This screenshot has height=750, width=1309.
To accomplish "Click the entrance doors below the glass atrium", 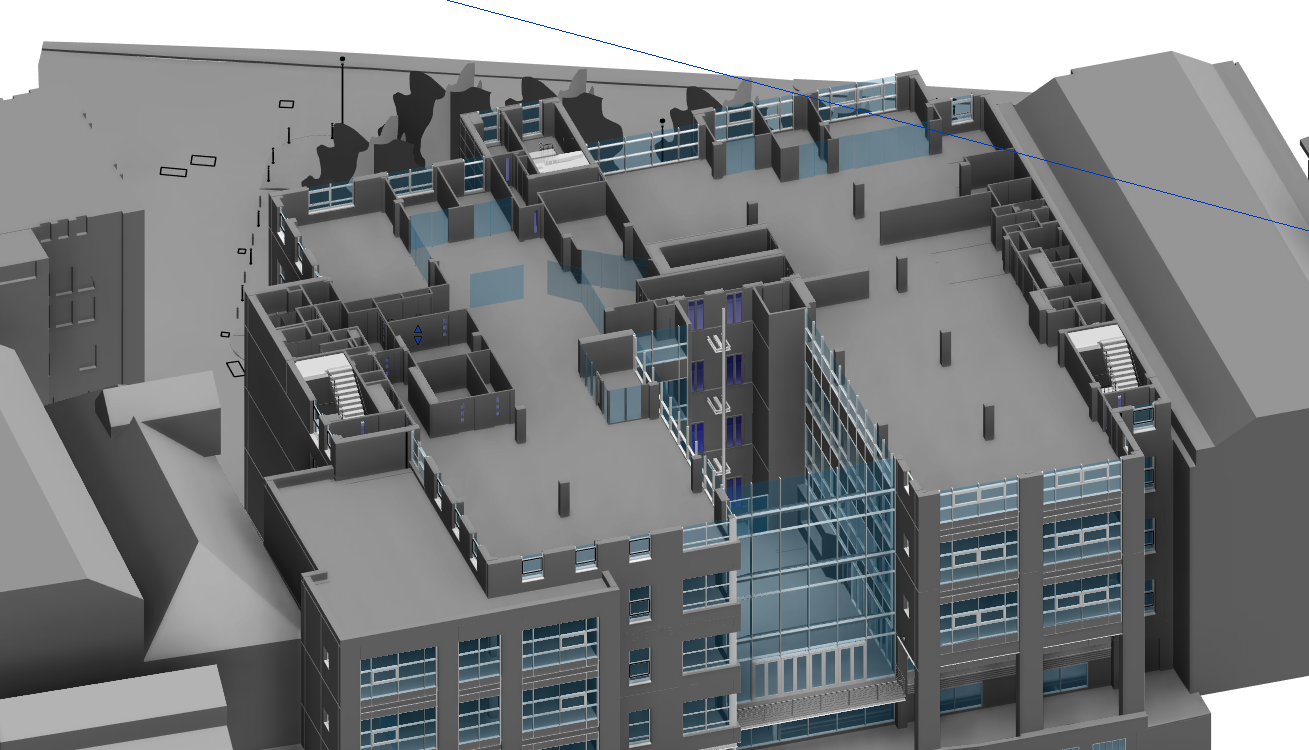I will (812, 671).
